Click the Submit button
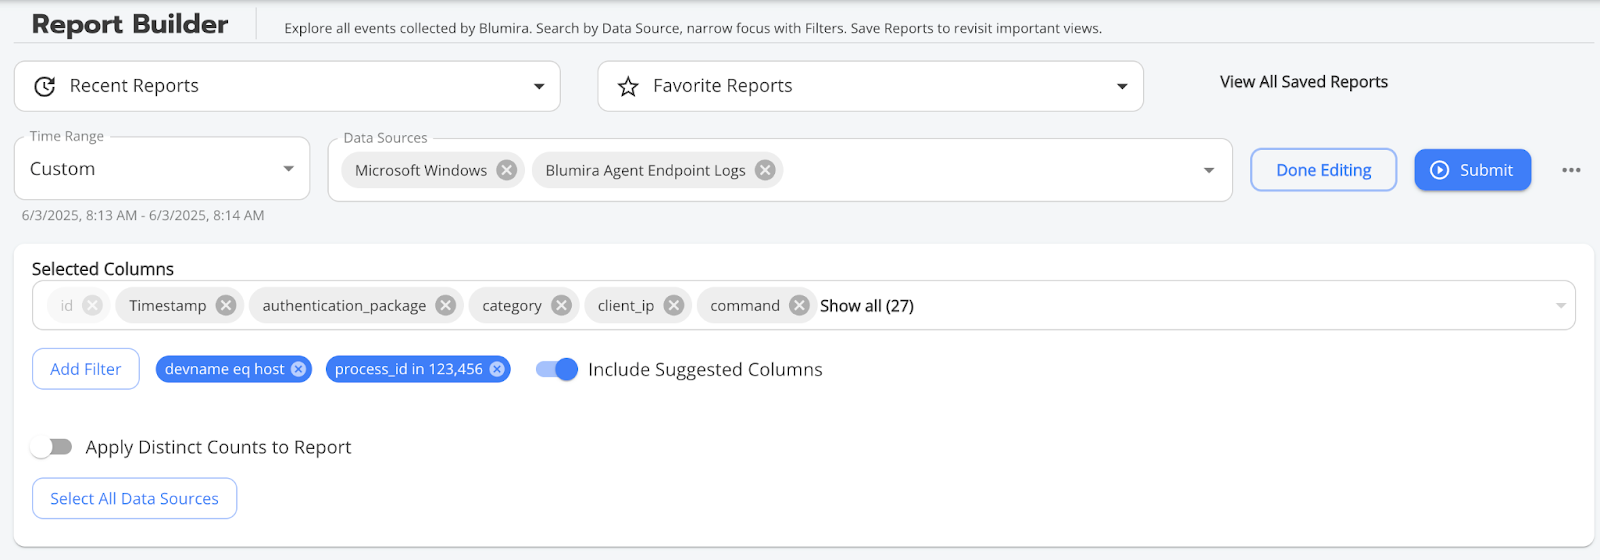This screenshot has height=560, width=1600. (1472, 170)
